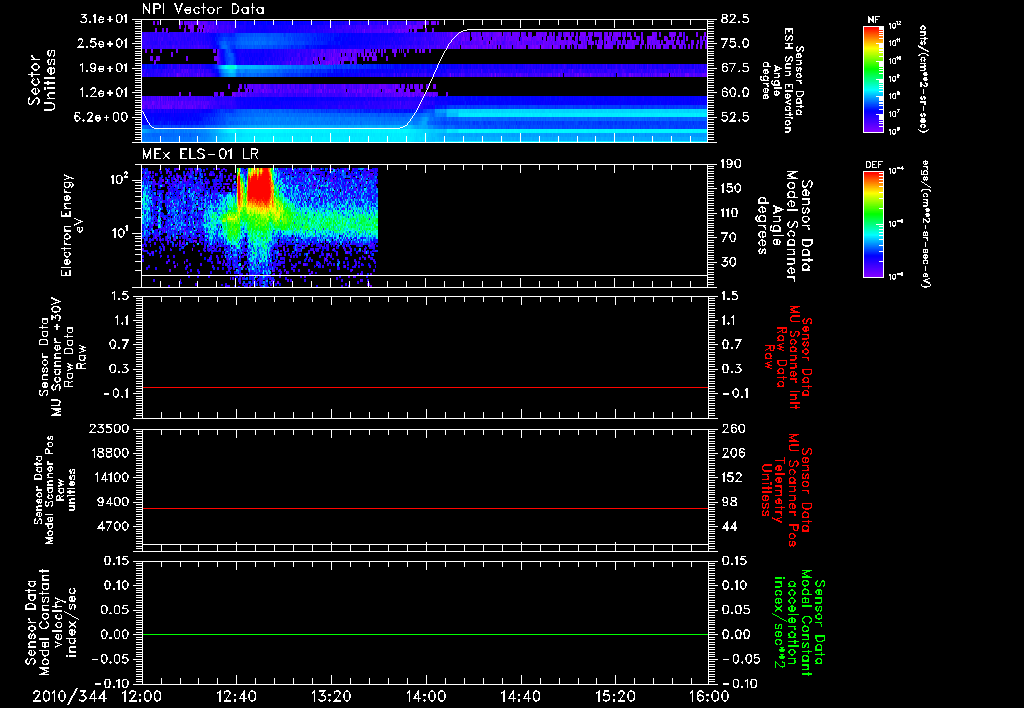Click the 98 telemetry tick label
1024x708 pixels.
729,502
